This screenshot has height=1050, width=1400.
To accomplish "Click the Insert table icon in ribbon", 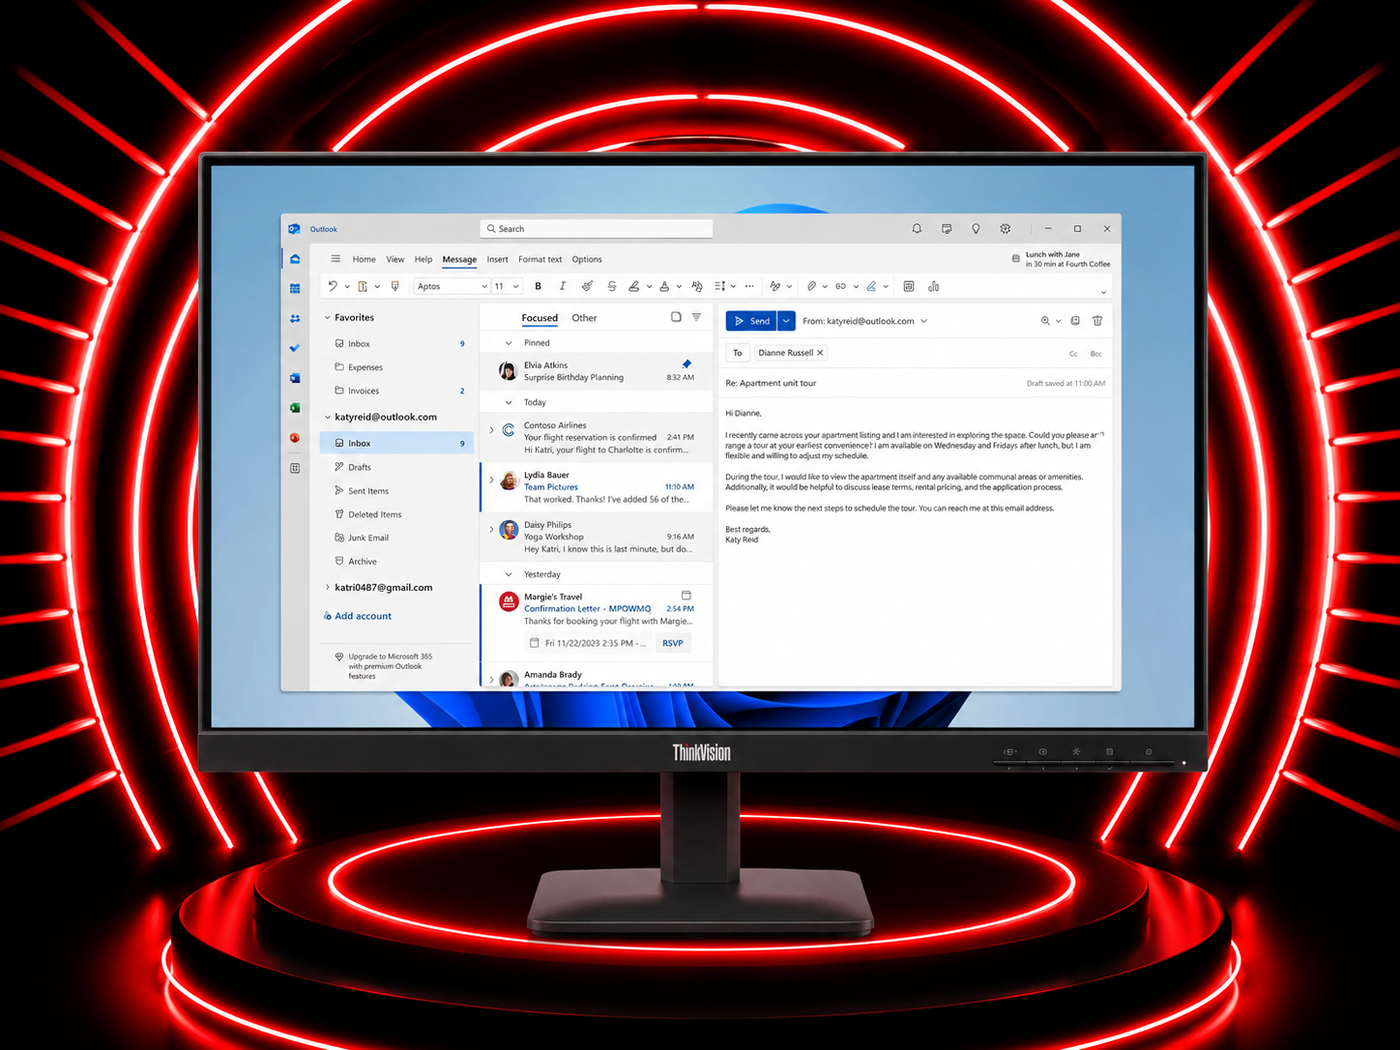I will pyautogui.click(x=909, y=286).
